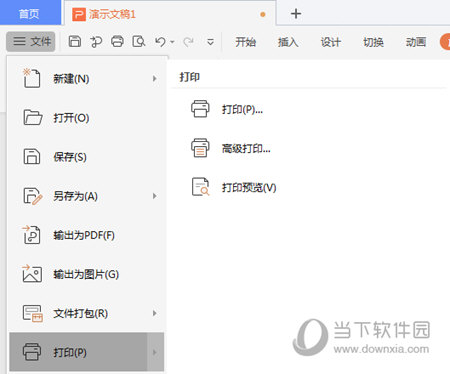The width and height of the screenshot is (450, 374).
Task: Click 打印预览(V) in the print submenu
Action: point(249,187)
